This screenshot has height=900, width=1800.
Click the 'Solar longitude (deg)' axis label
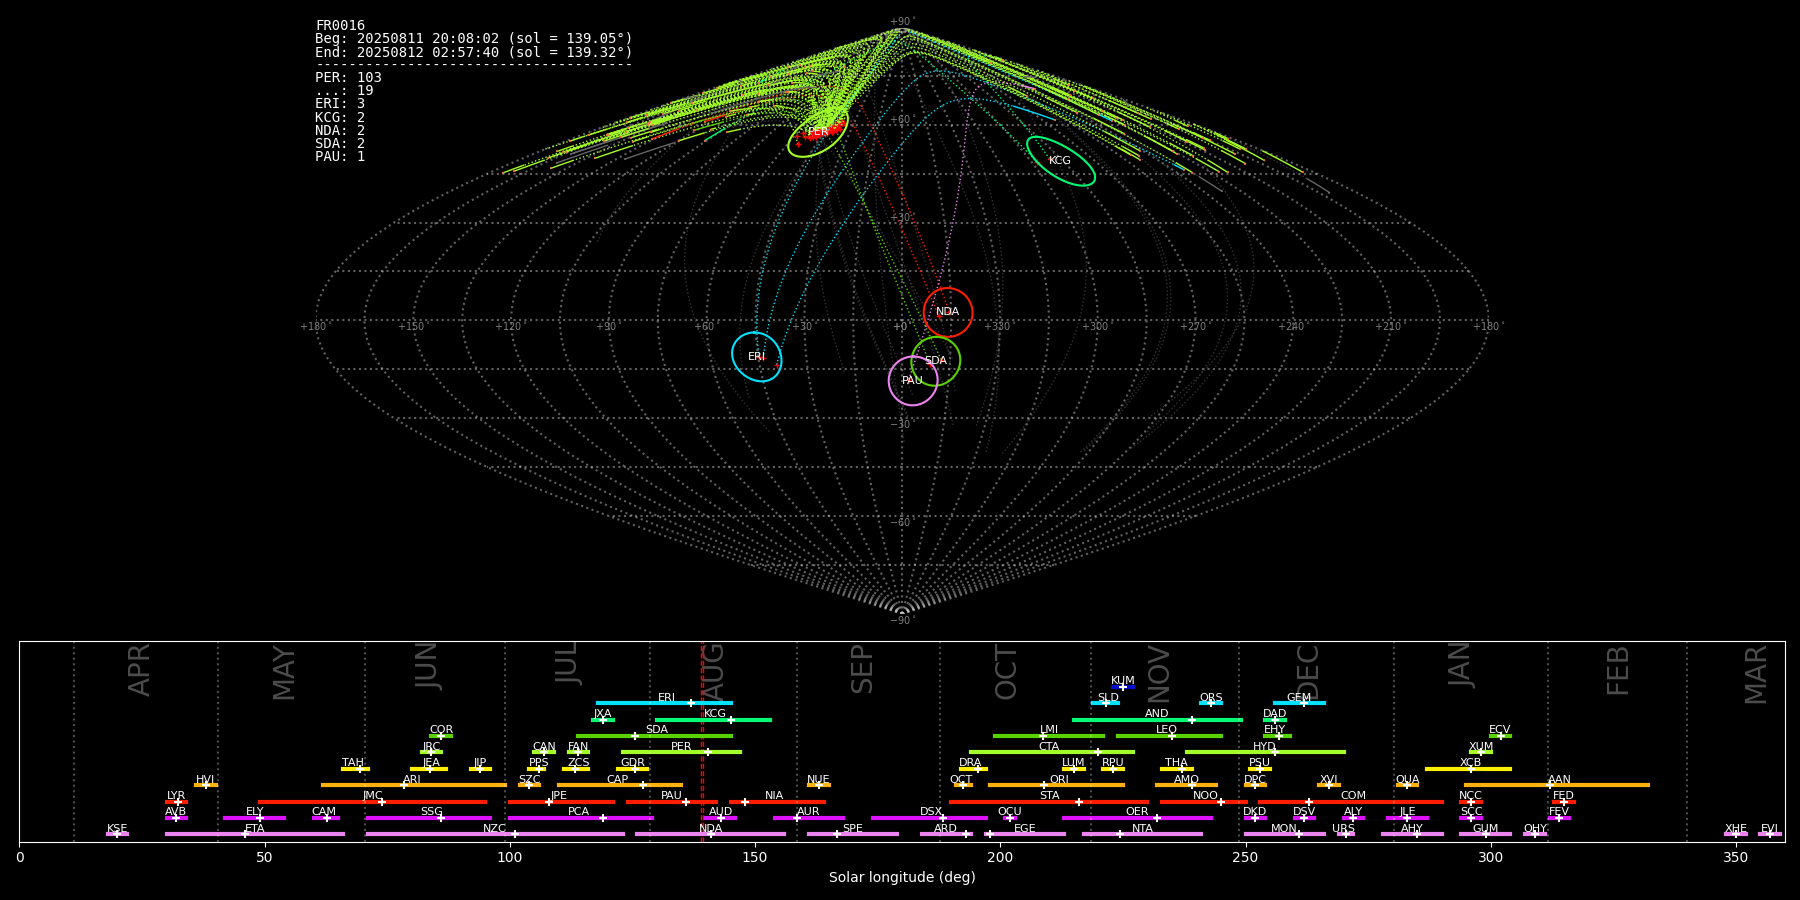[902, 878]
